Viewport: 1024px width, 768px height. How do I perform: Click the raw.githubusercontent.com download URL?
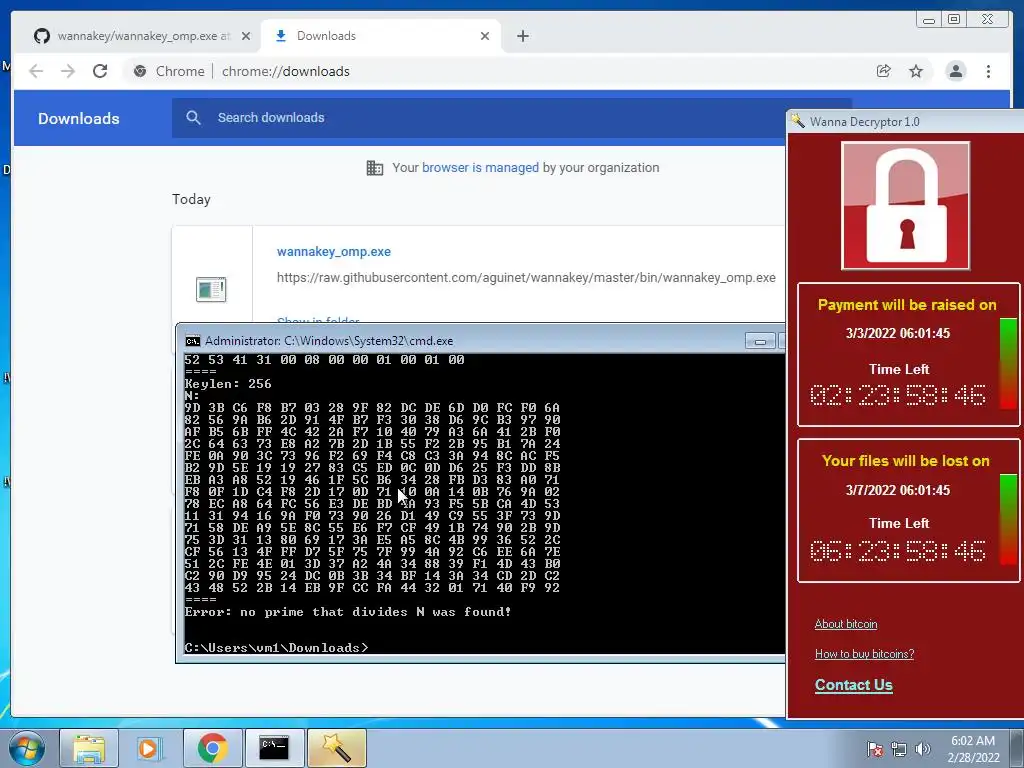(526, 278)
